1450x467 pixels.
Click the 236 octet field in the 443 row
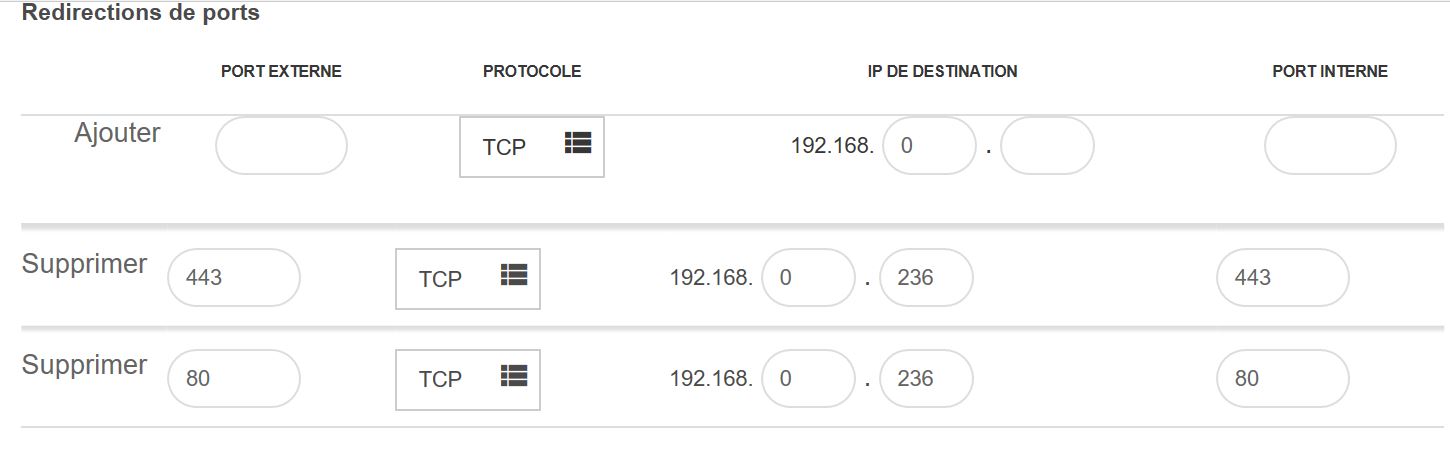[x=926, y=277]
